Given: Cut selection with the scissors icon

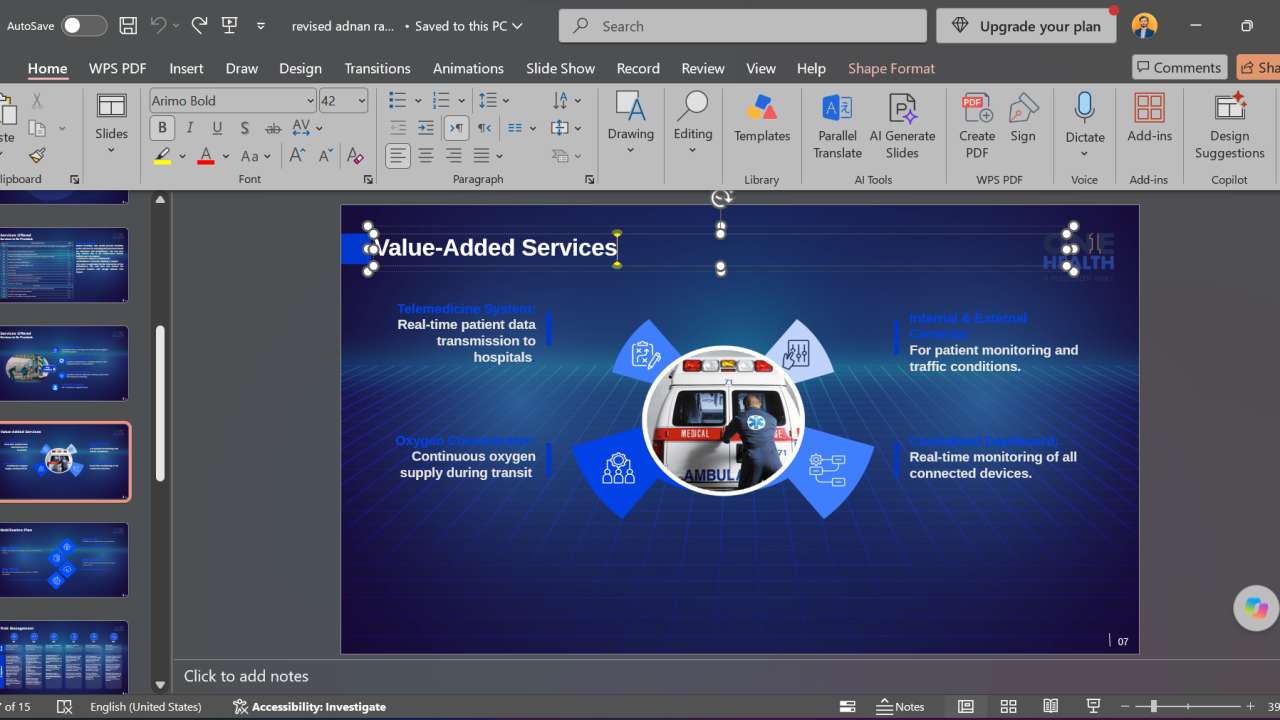Looking at the screenshot, I should coord(37,100).
